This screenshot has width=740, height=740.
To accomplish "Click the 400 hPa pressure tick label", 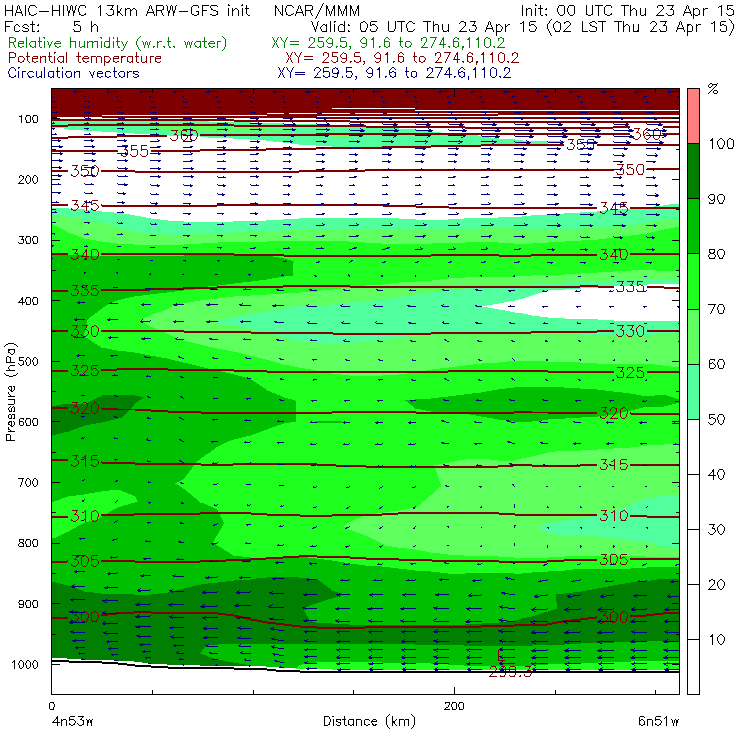I will [28, 301].
